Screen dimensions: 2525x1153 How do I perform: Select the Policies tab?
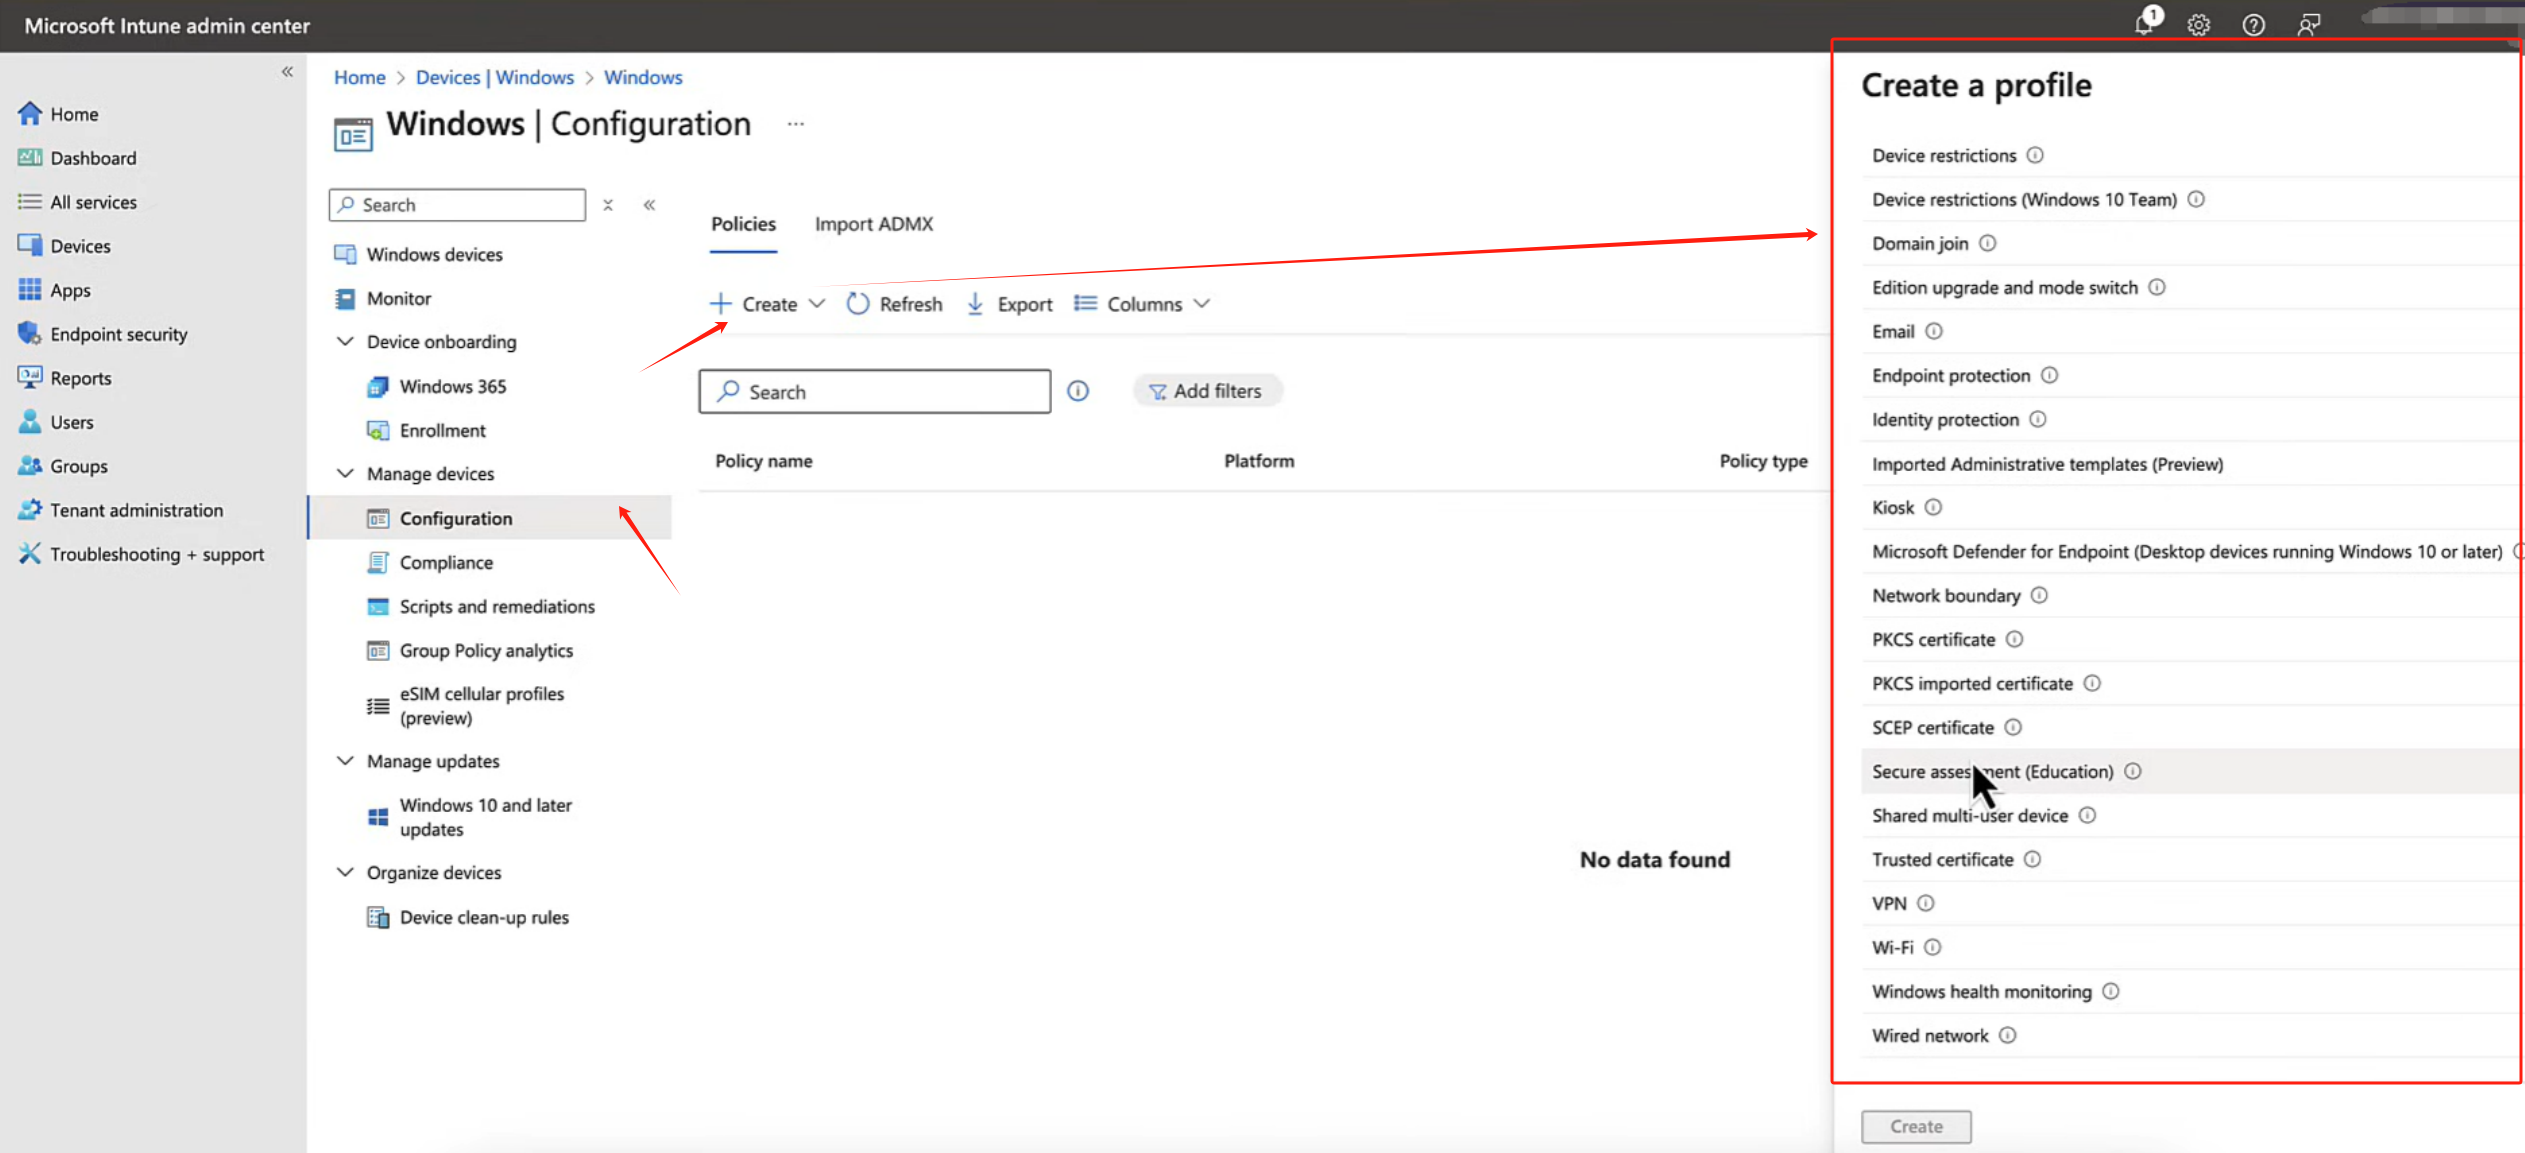pos(743,224)
